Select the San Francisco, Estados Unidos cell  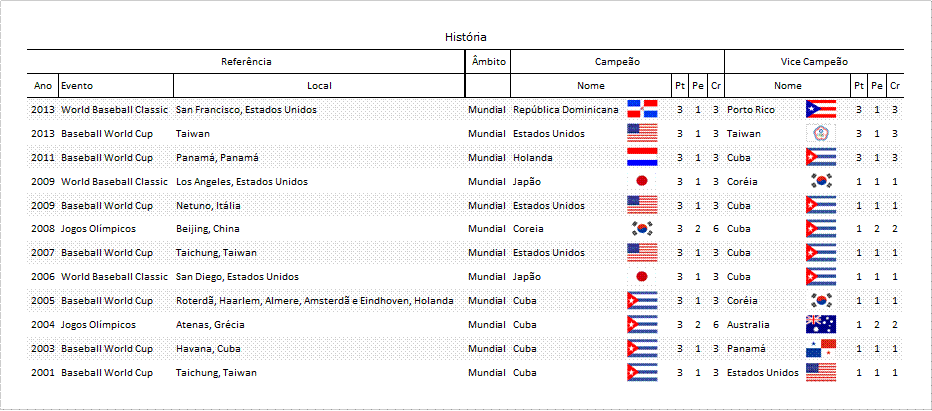coord(246,109)
